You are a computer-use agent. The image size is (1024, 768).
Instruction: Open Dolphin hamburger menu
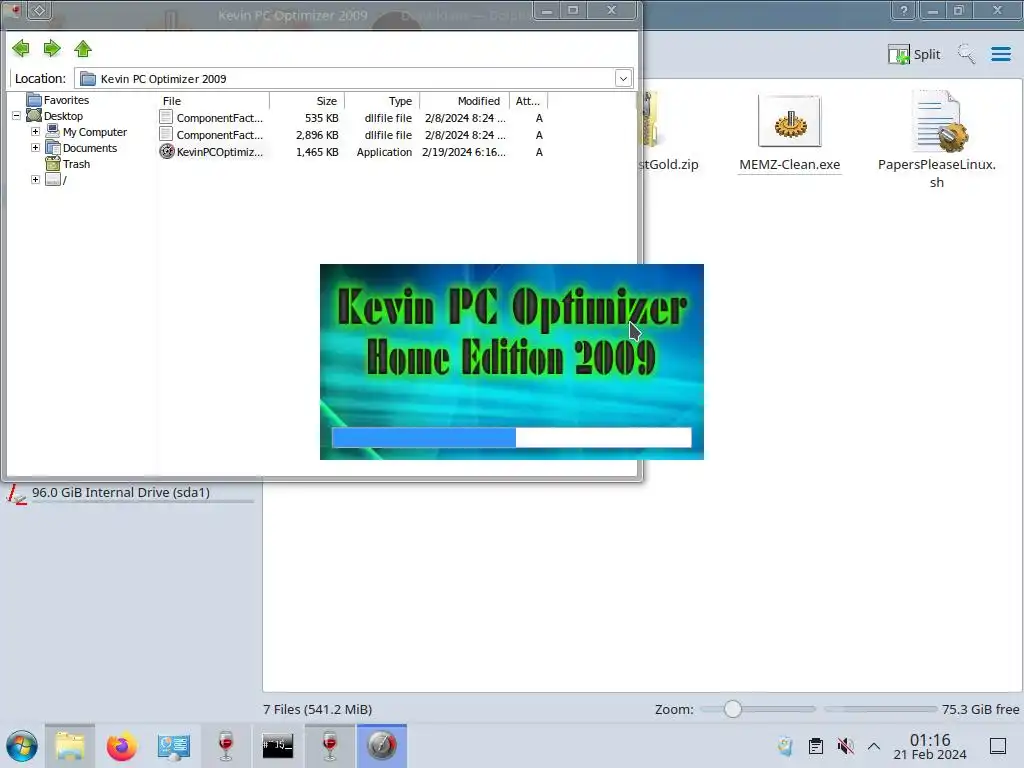1000,54
